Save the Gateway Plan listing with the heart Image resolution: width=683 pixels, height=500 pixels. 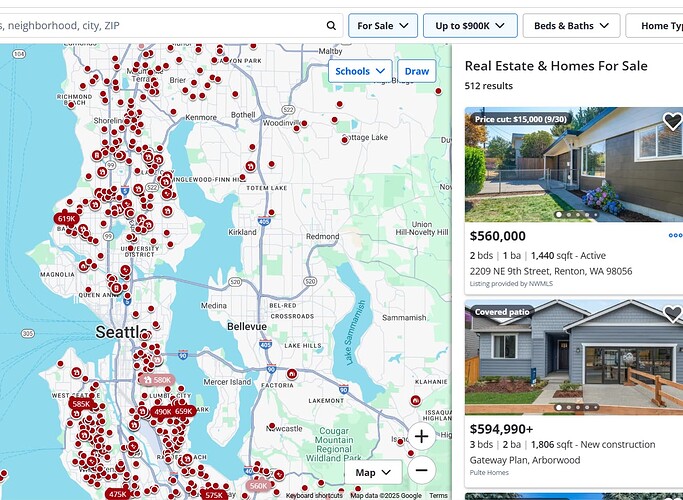pos(672,314)
